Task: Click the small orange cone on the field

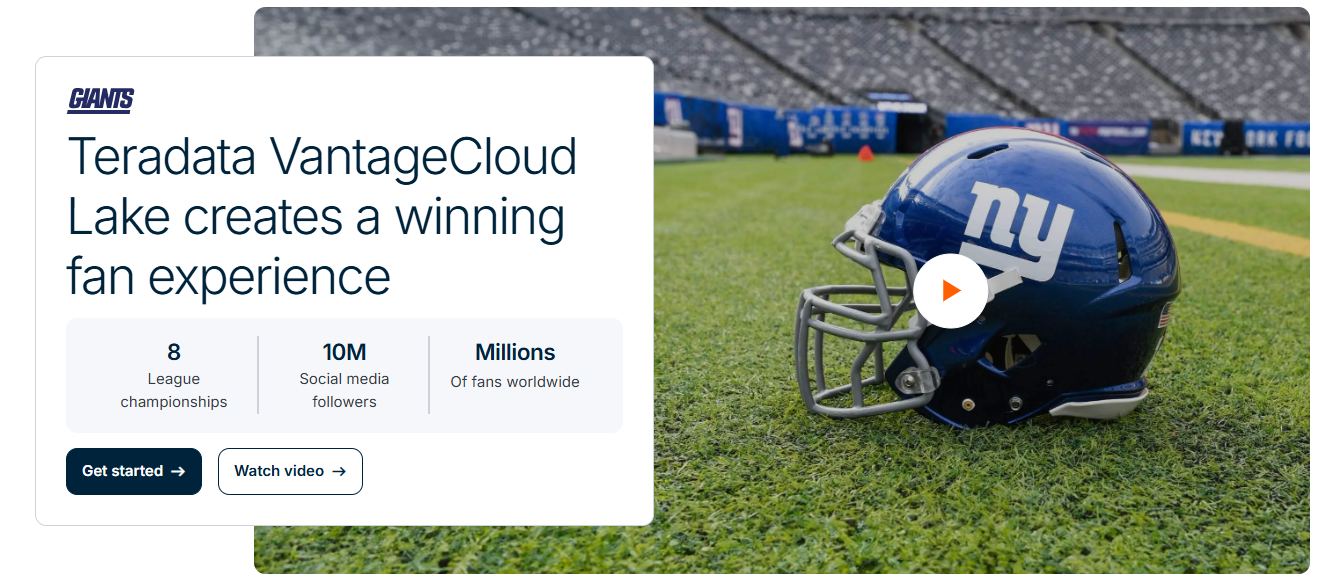Action: (x=864, y=153)
